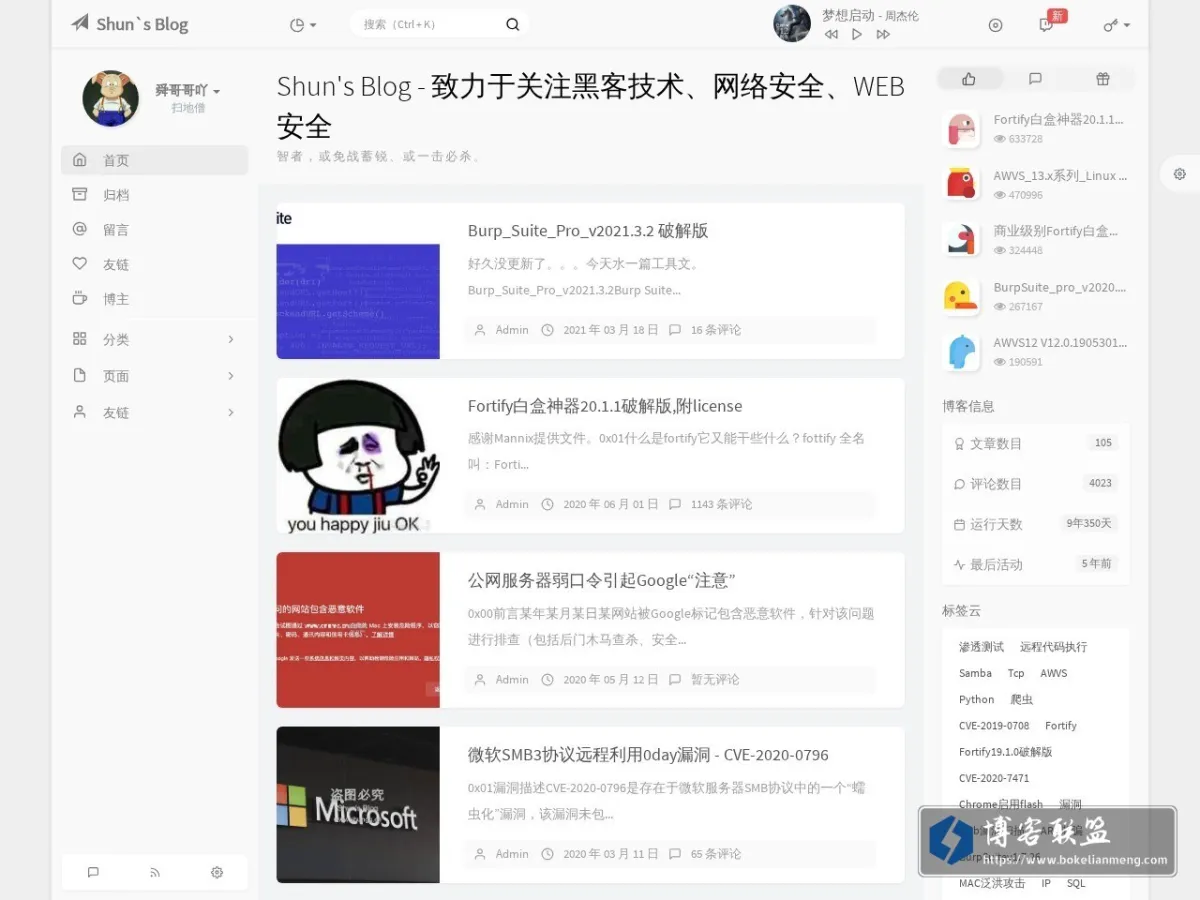The image size is (1200, 900).
Task: Open Burp_Suite_Pro_v2021.3.2 破解版 article
Action: click(x=588, y=231)
